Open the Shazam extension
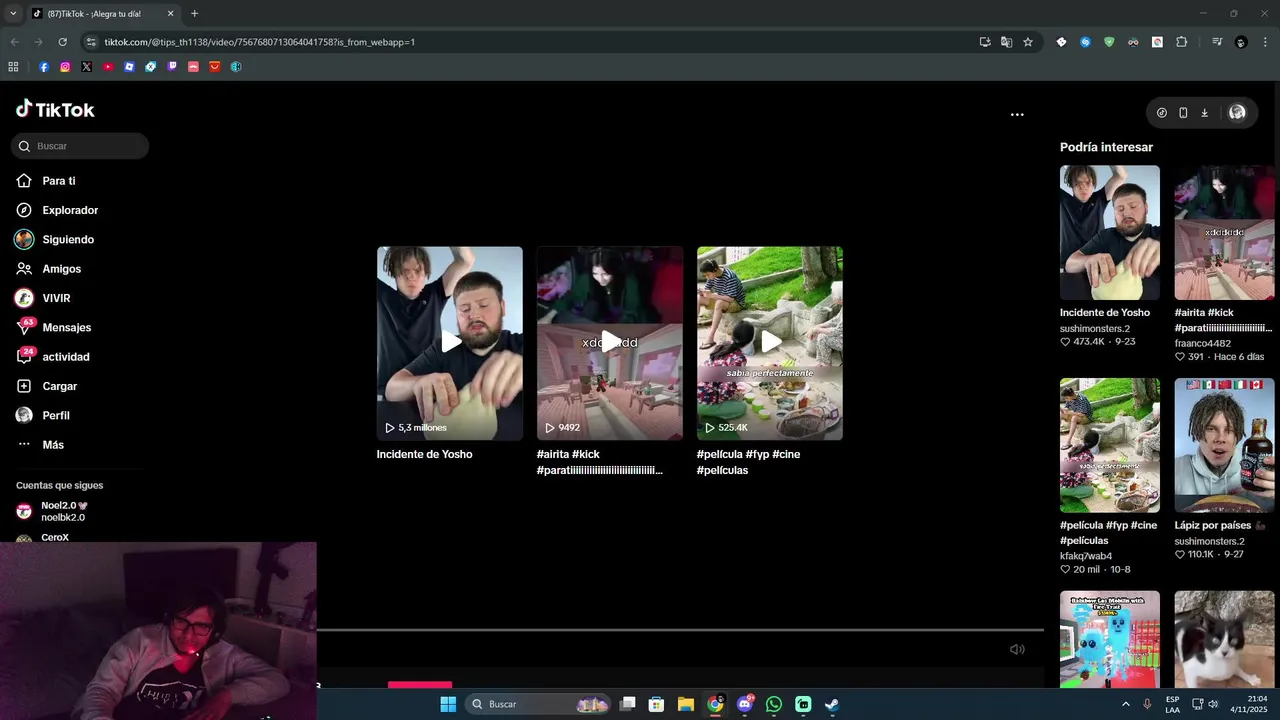Screen dimensions: 1280x720 [x=1085, y=42]
